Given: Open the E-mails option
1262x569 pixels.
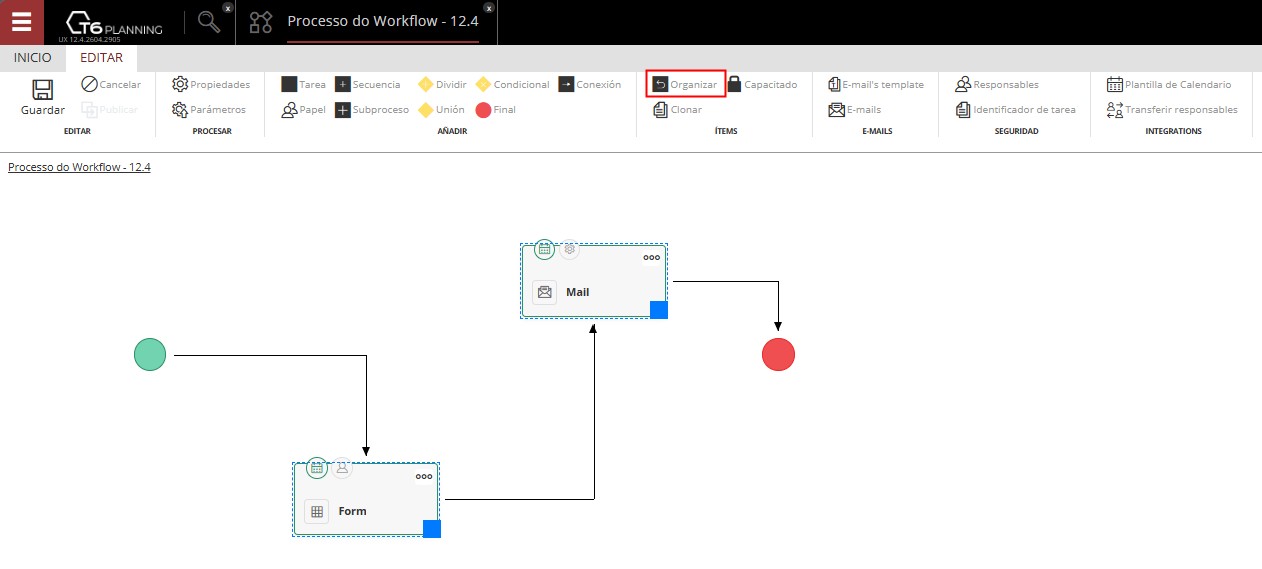Looking at the screenshot, I should point(855,110).
